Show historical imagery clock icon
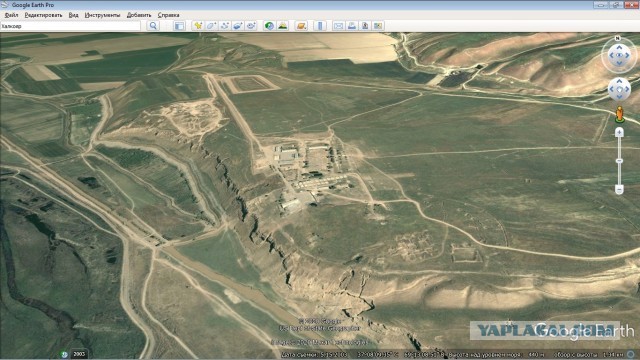Image resolution: width=640 pixels, height=360 pixels. click(x=269, y=26)
